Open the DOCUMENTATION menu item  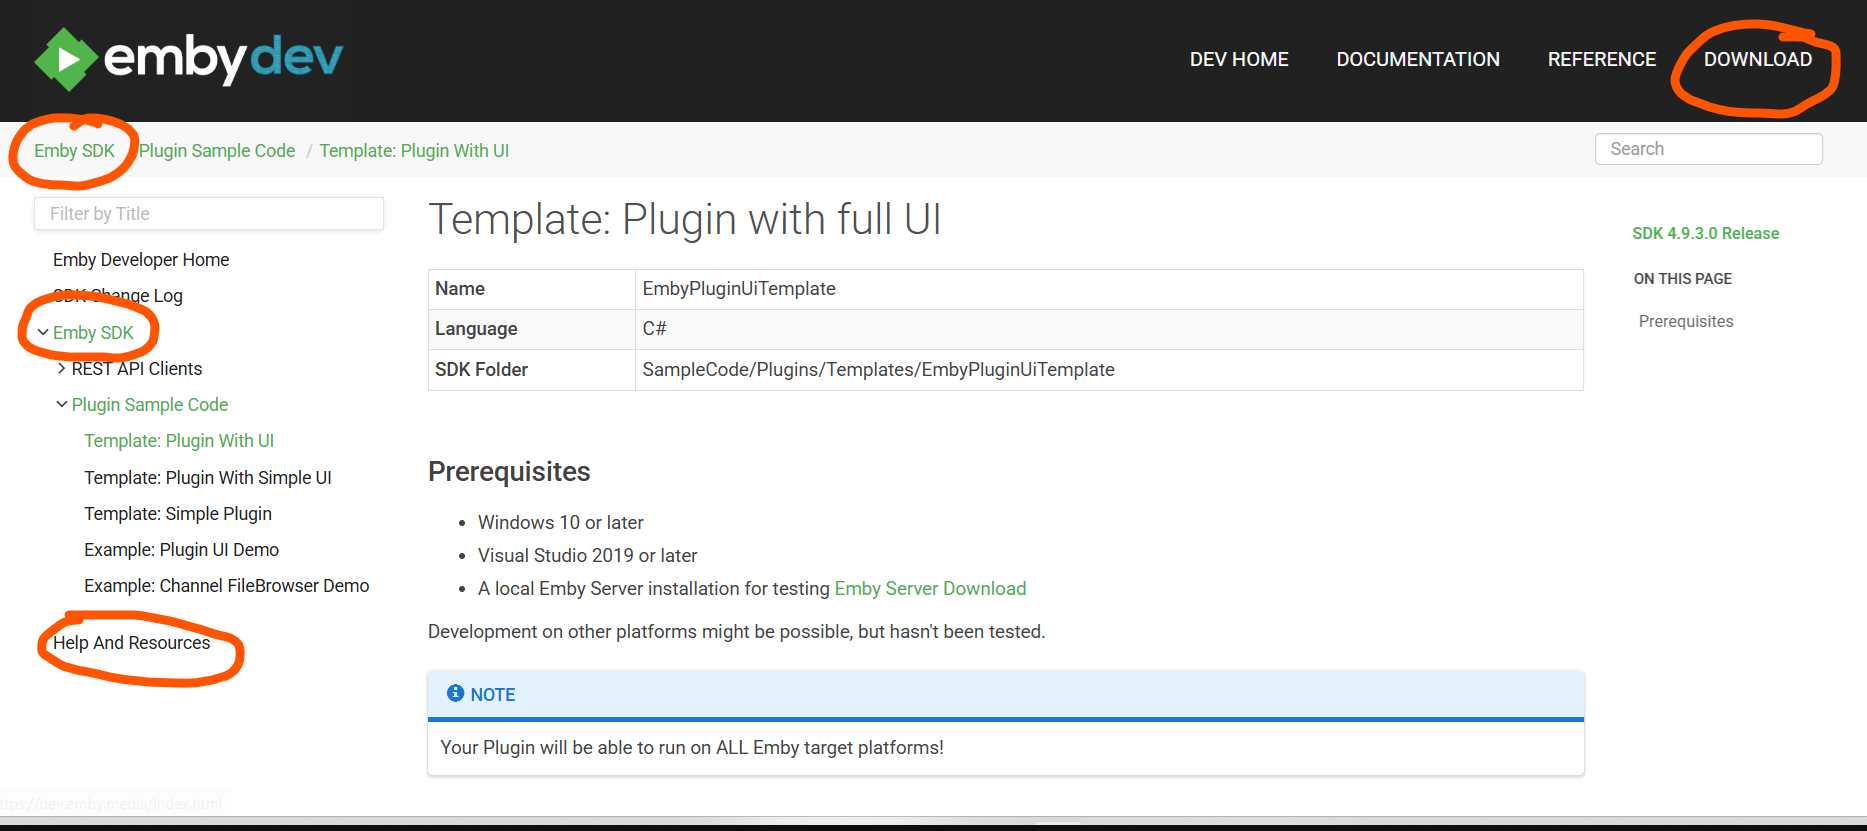(1417, 59)
